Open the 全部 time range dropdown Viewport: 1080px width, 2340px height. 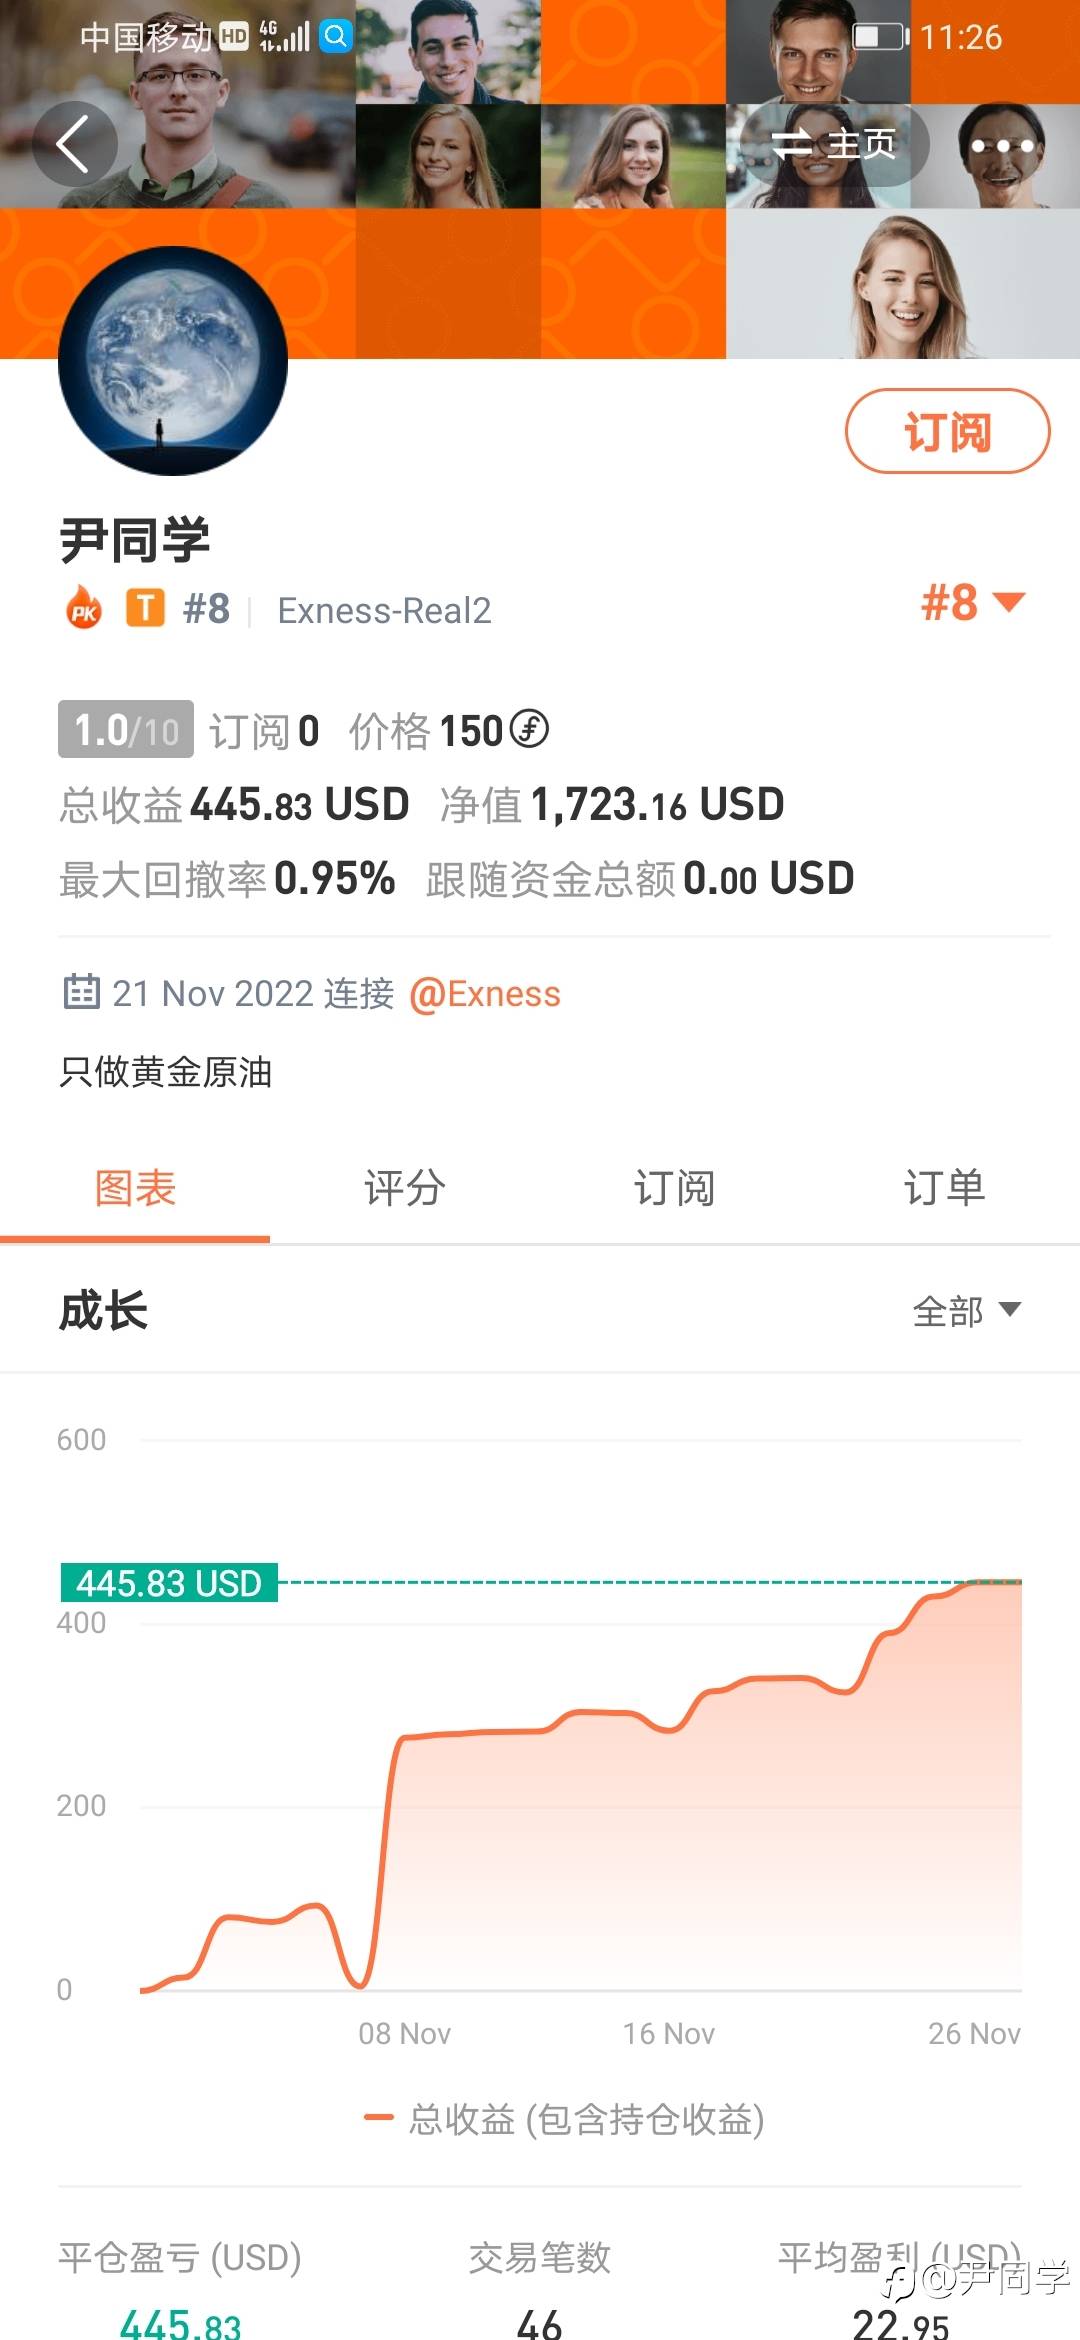(966, 1310)
